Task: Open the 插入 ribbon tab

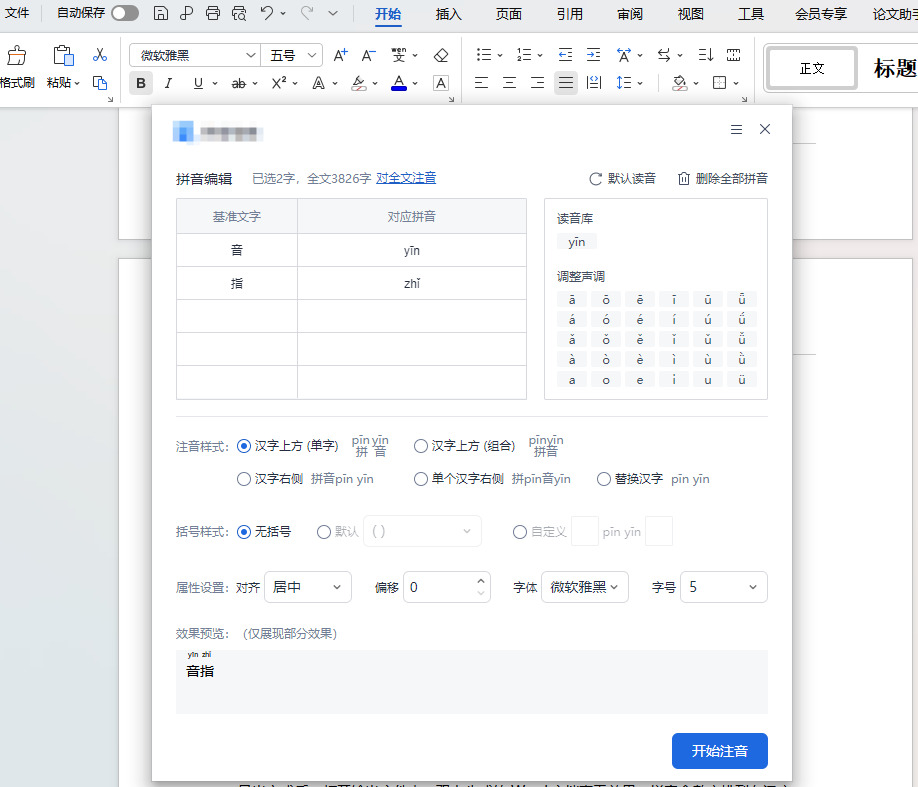Action: coord(448,14)
